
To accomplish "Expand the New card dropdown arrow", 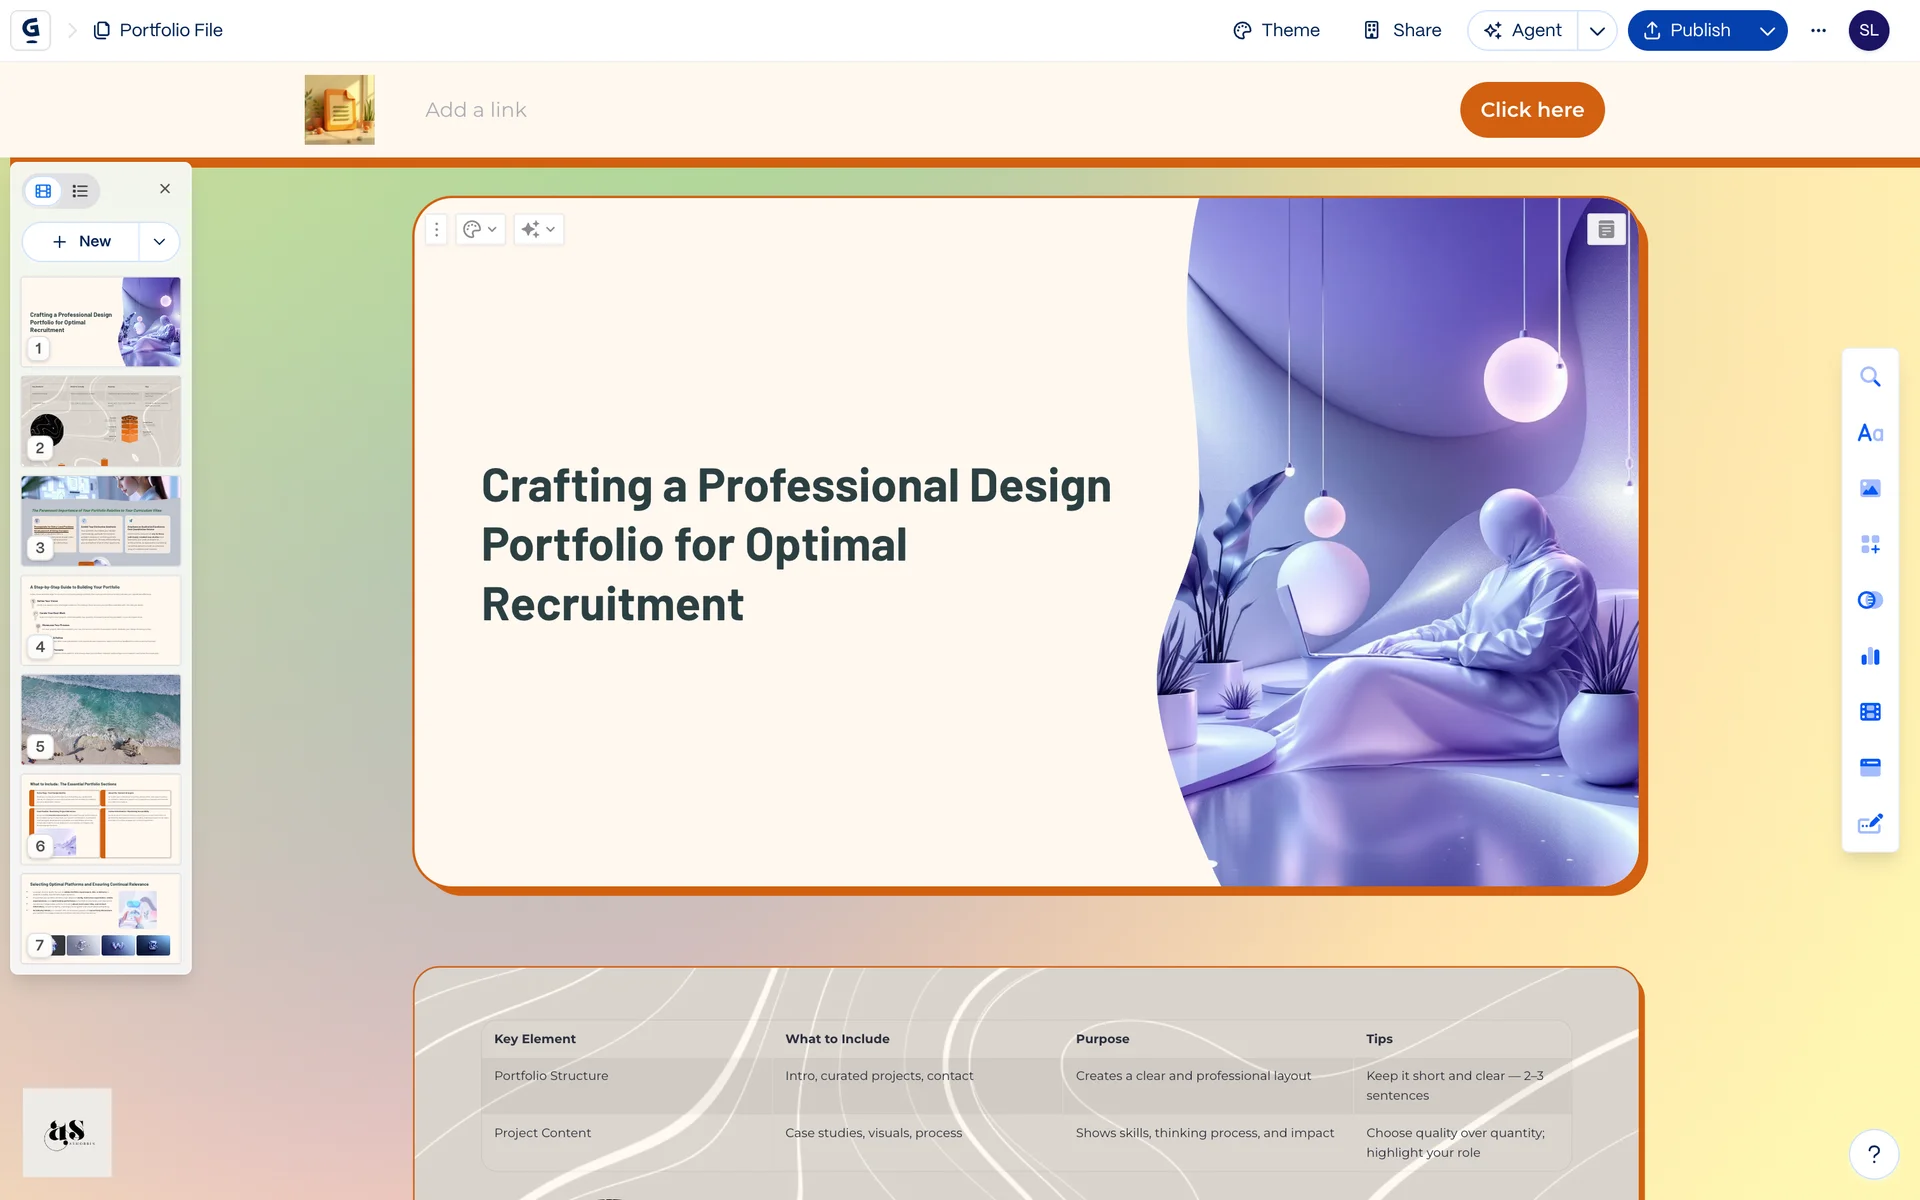I will pos(159,241).
